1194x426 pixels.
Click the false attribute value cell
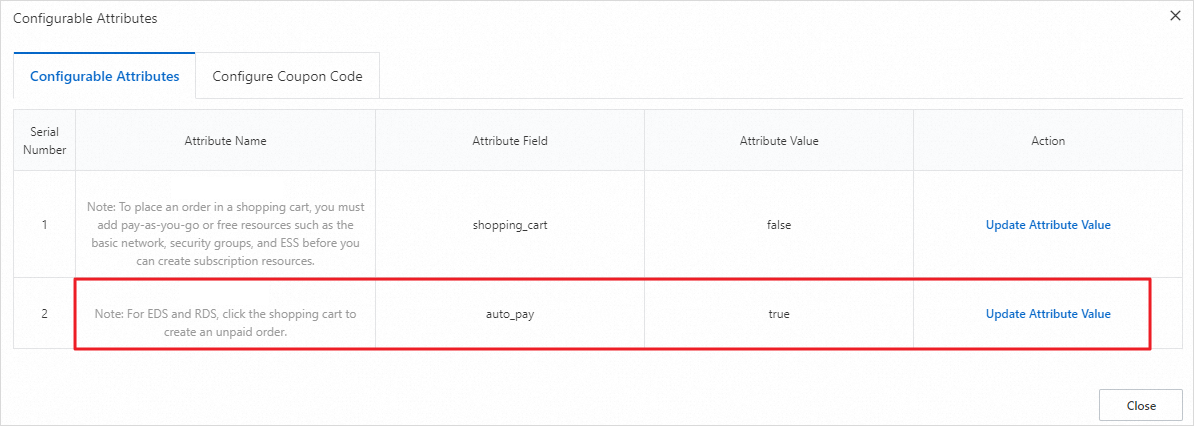coord(779,225)
